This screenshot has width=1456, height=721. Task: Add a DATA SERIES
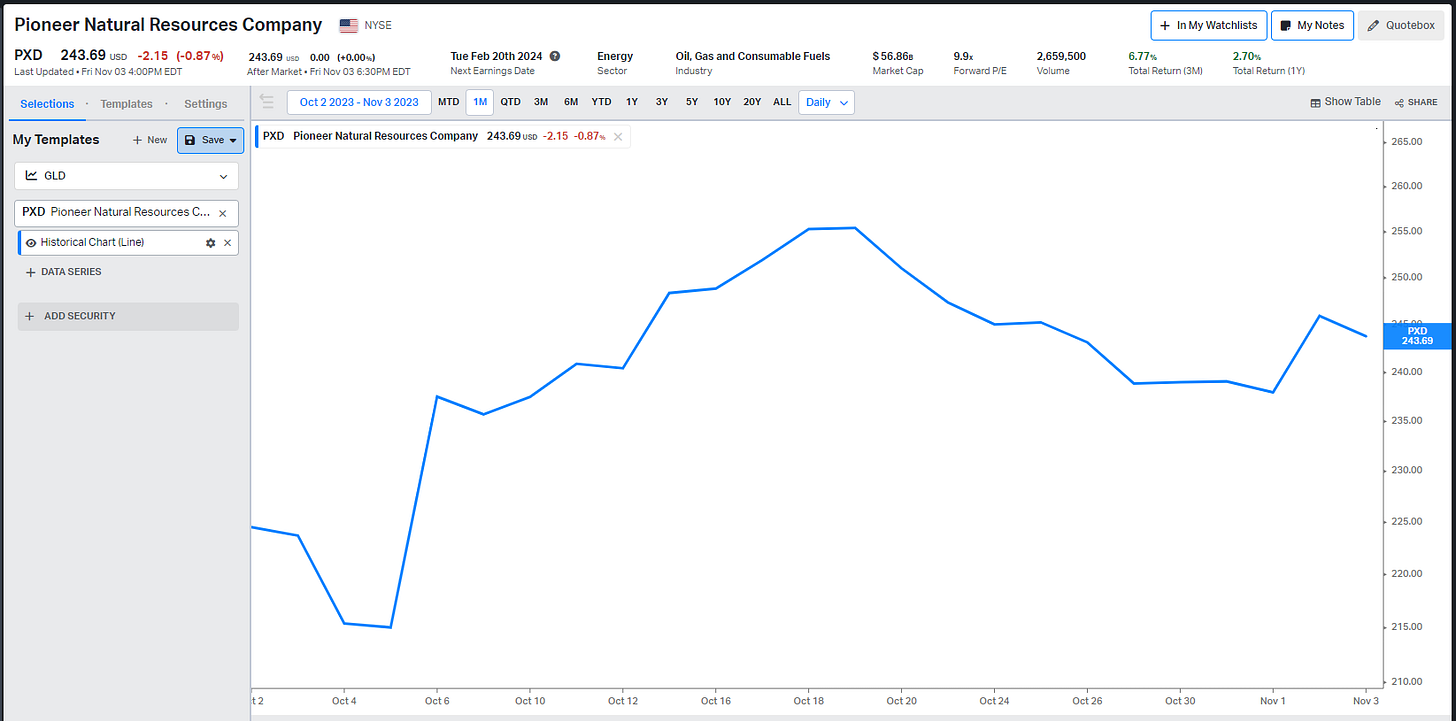pyautogui.click(x=62, y=272)
